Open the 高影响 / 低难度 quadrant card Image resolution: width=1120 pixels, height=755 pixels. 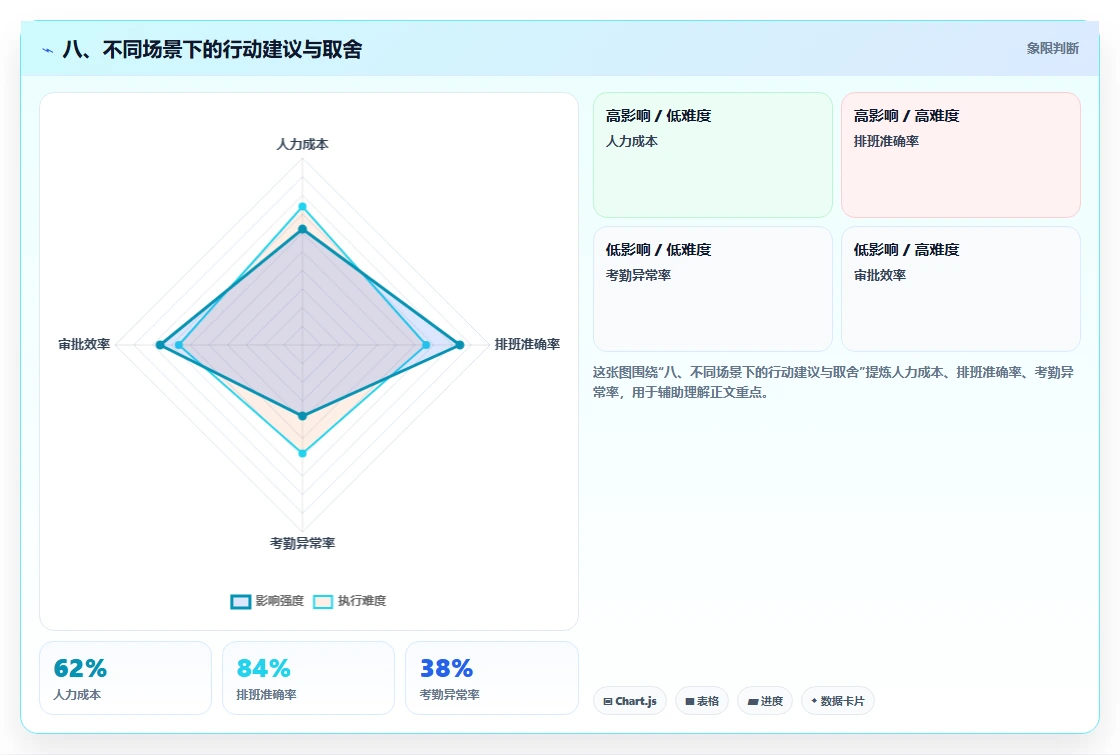coord(713,154)
